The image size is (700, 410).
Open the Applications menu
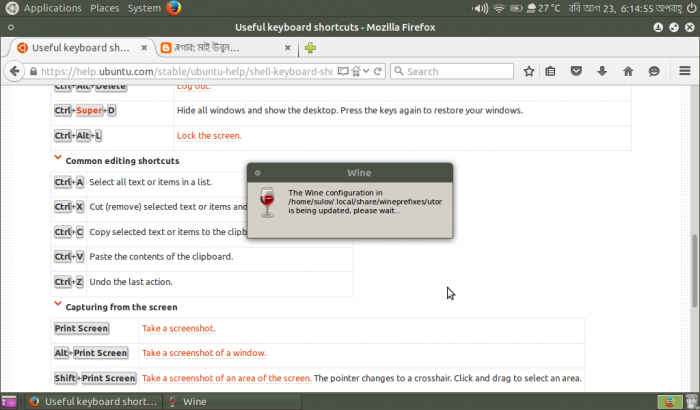53,8
